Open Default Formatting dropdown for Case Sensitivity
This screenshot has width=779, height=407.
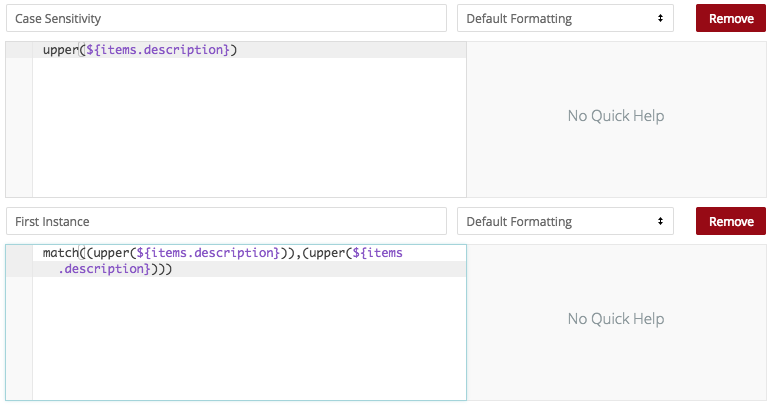[x=565, y=18]
